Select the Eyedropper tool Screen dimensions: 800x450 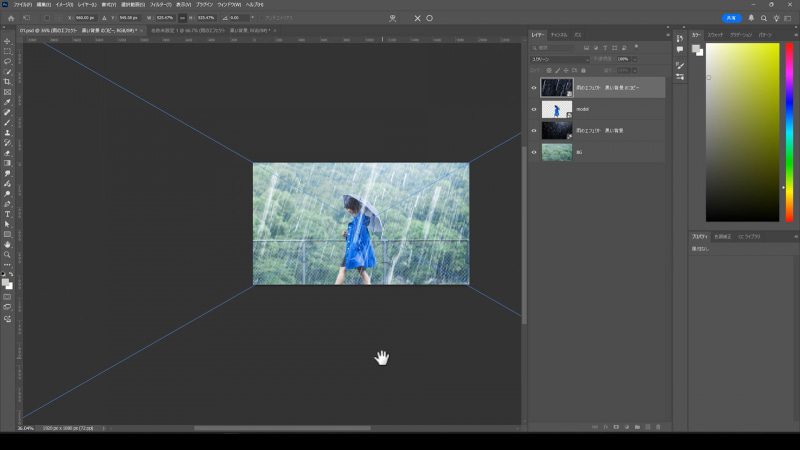point(7,102)
